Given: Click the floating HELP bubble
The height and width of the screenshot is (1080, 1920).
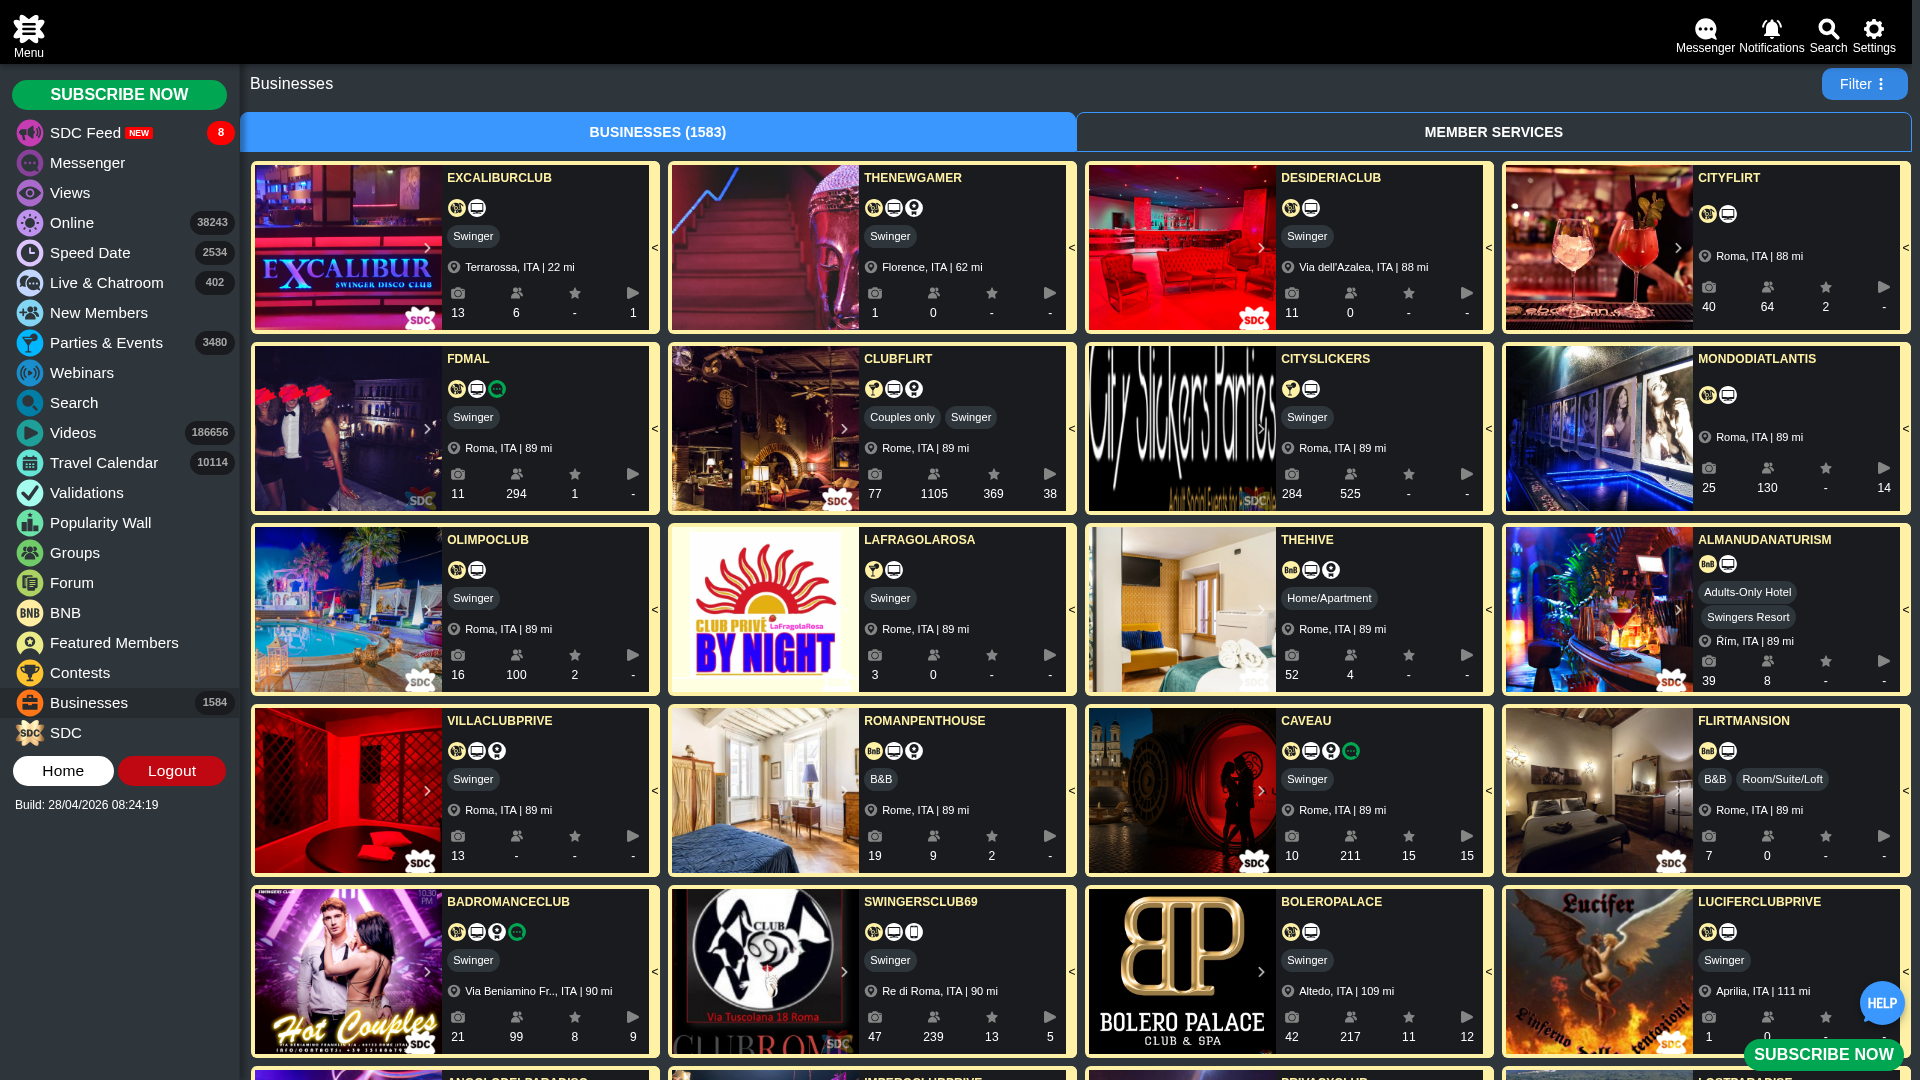Looking at the screenshot, I should click(x=1882, y=1003).
